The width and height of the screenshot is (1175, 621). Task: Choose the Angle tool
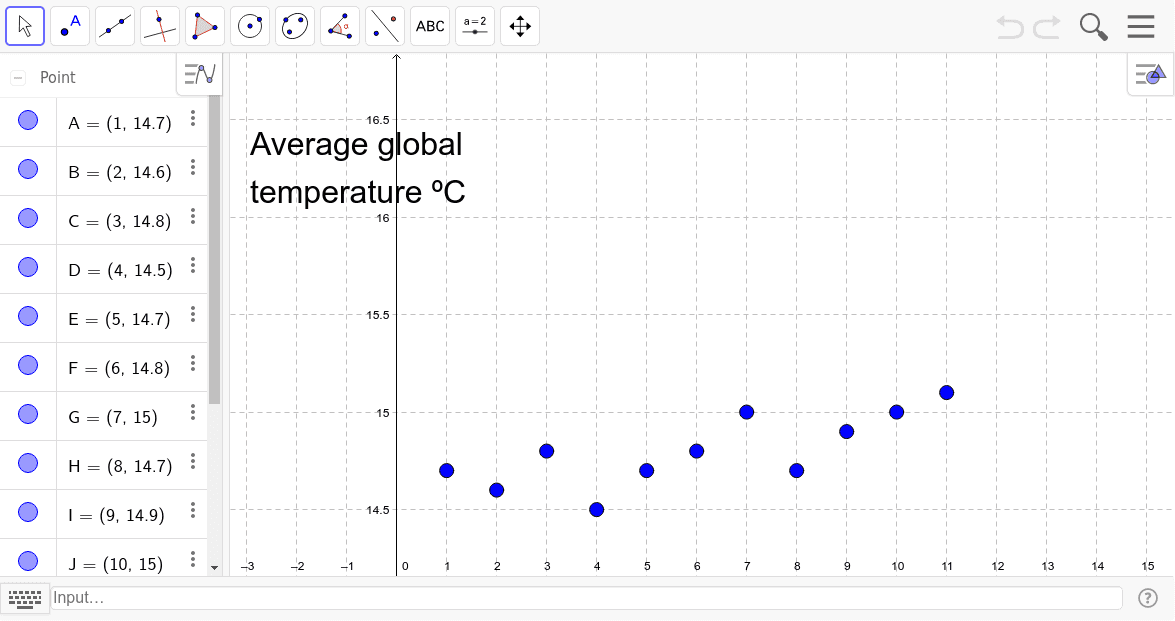point(340,26)
